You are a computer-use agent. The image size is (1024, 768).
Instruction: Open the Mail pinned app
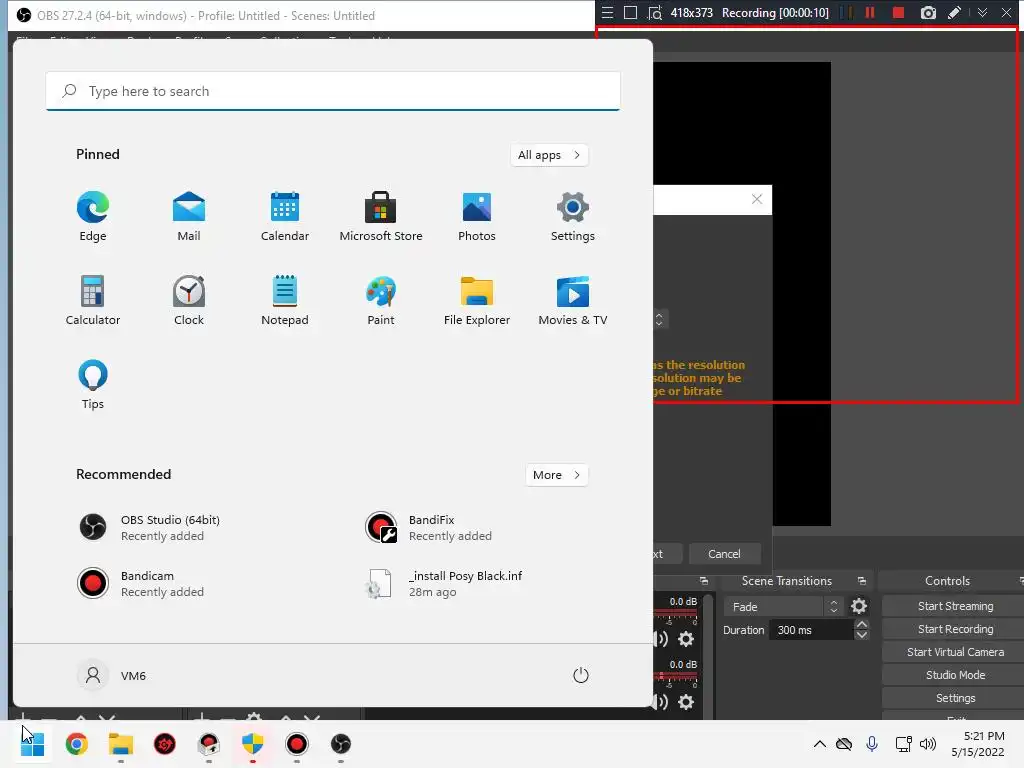click(189, 217)
